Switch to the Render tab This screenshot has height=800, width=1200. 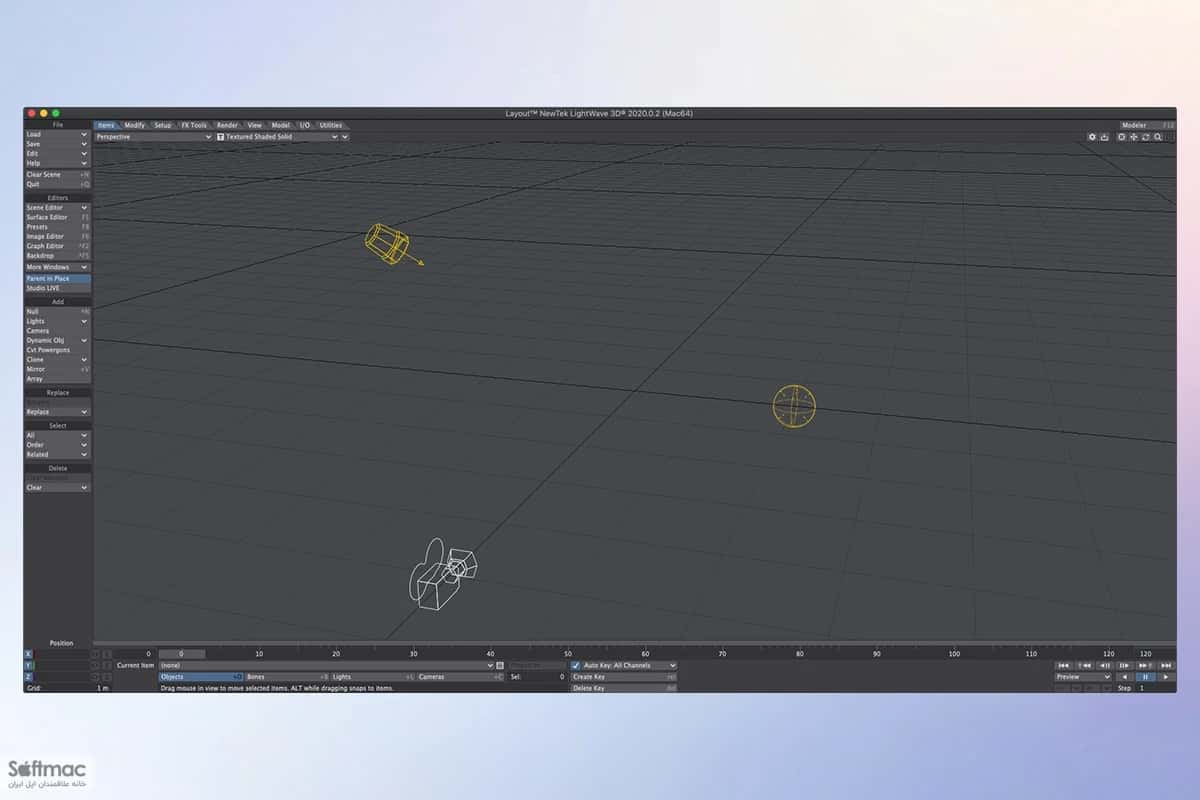click(x=228, y=125)
